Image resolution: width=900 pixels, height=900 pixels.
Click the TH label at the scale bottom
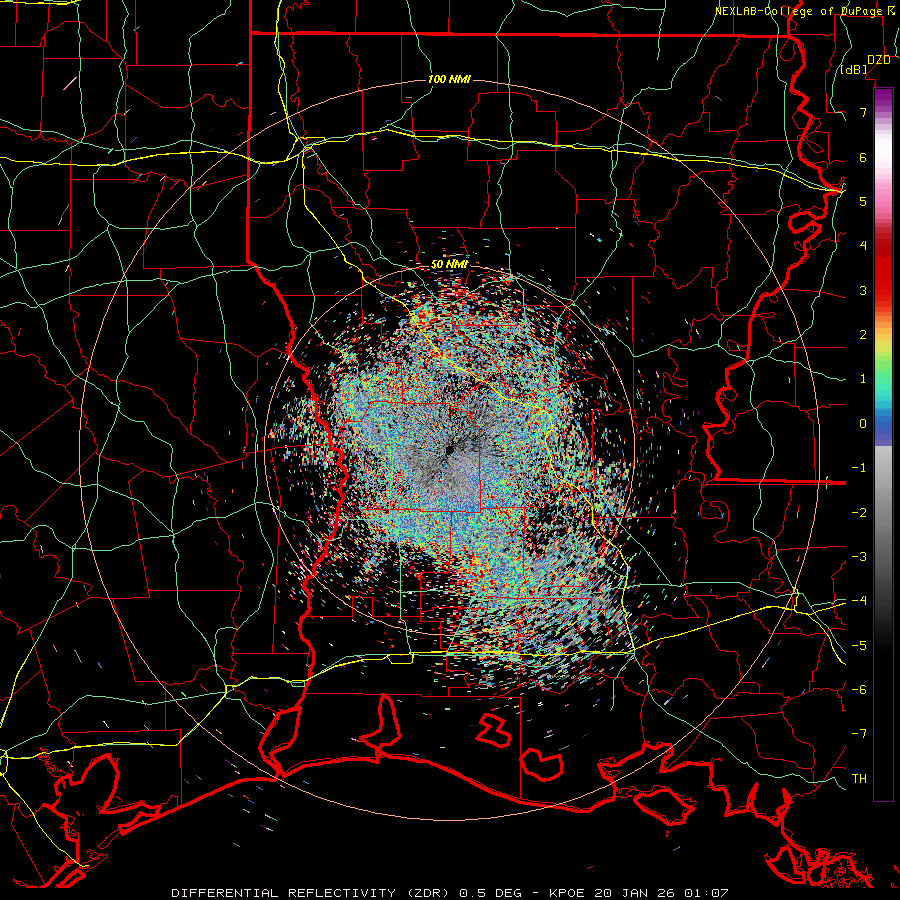[x=859, y=779]
